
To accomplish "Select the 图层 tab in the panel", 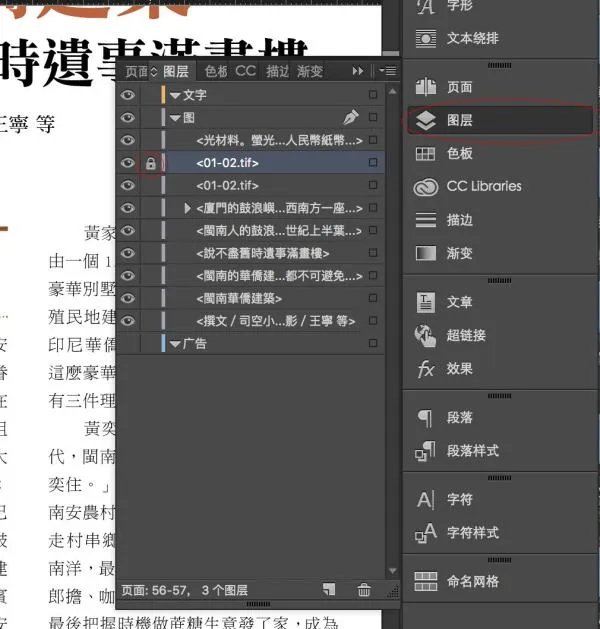I will (176, 71).
